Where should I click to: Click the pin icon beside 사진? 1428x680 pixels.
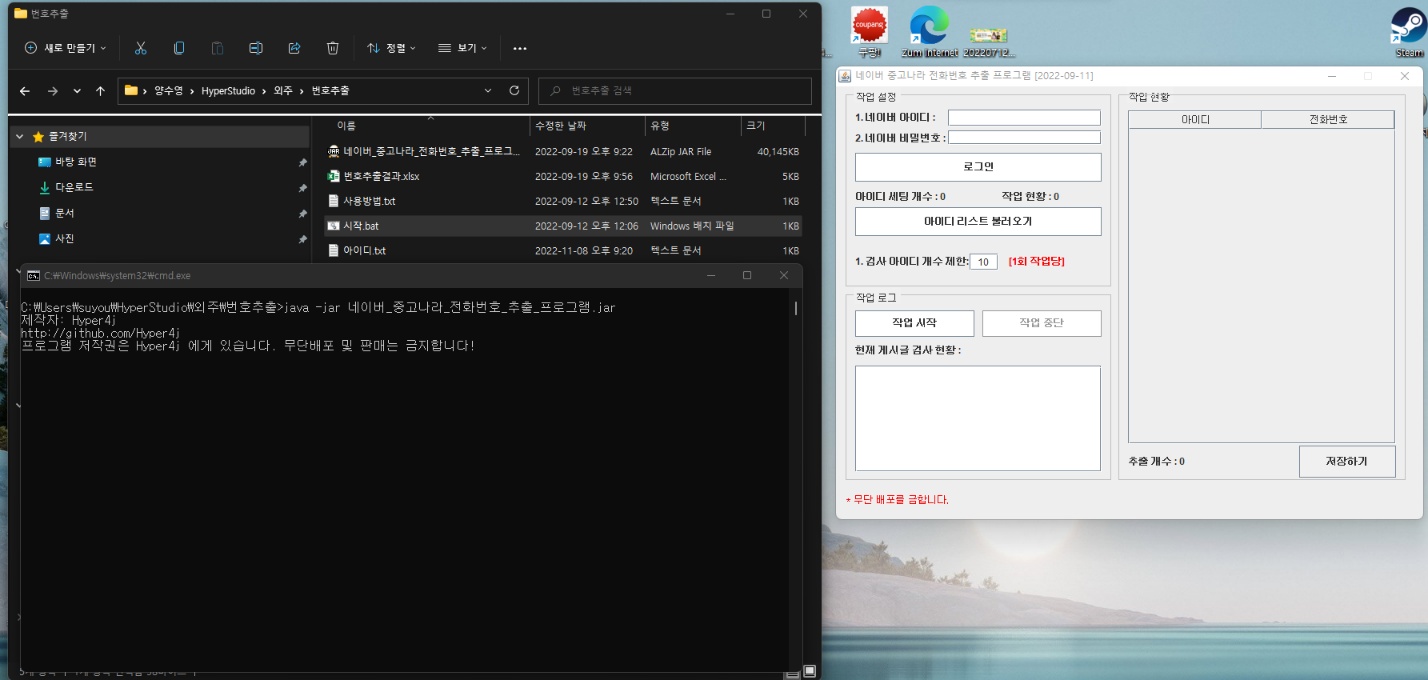302,240
